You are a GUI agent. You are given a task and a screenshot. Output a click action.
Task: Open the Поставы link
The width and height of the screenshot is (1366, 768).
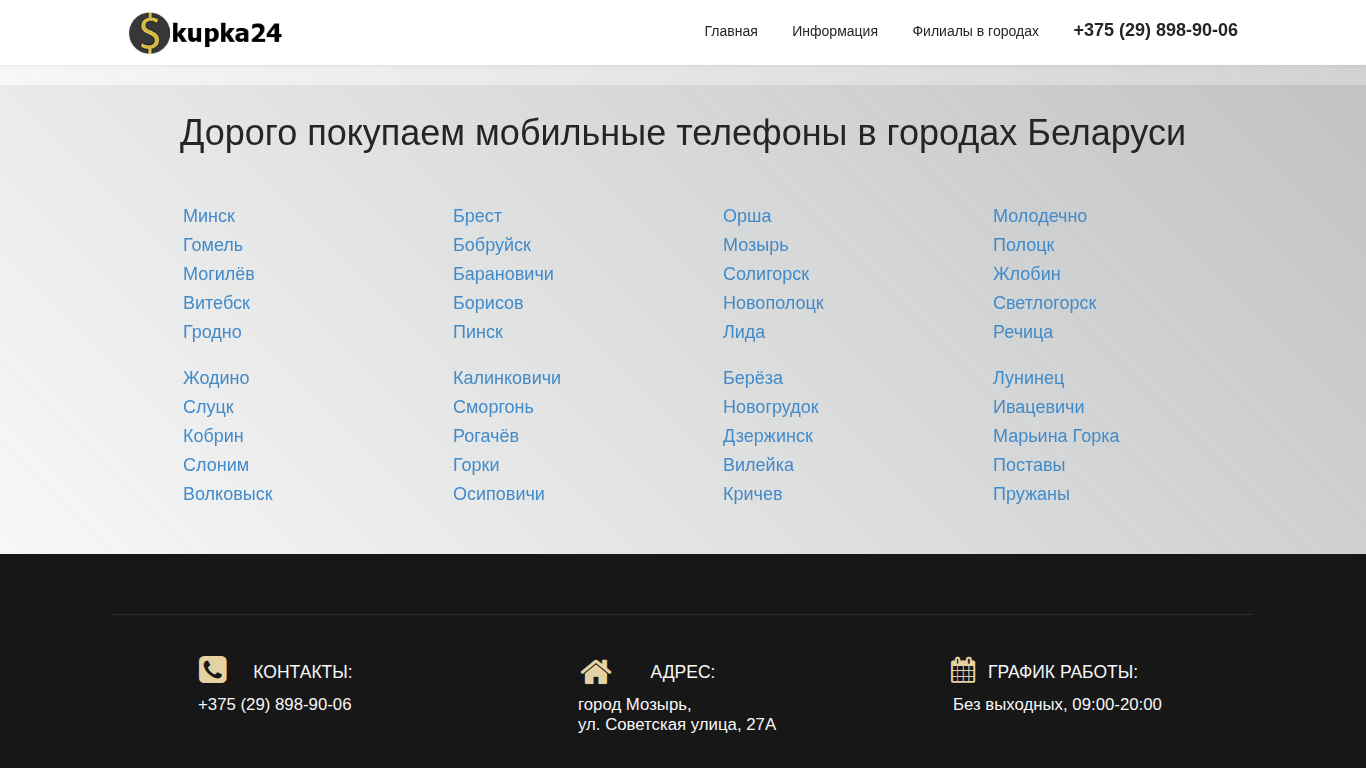pos(1029,465)
